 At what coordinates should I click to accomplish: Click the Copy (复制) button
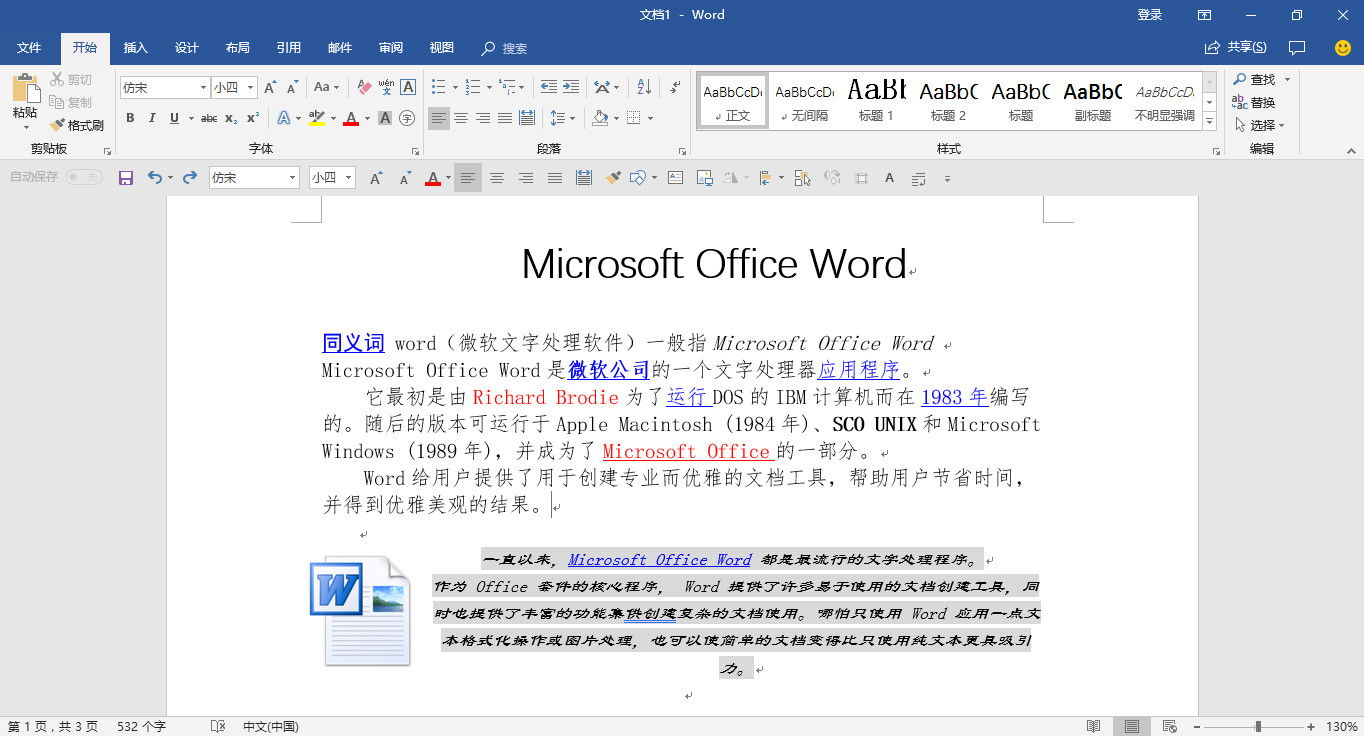tap(71, 102)
